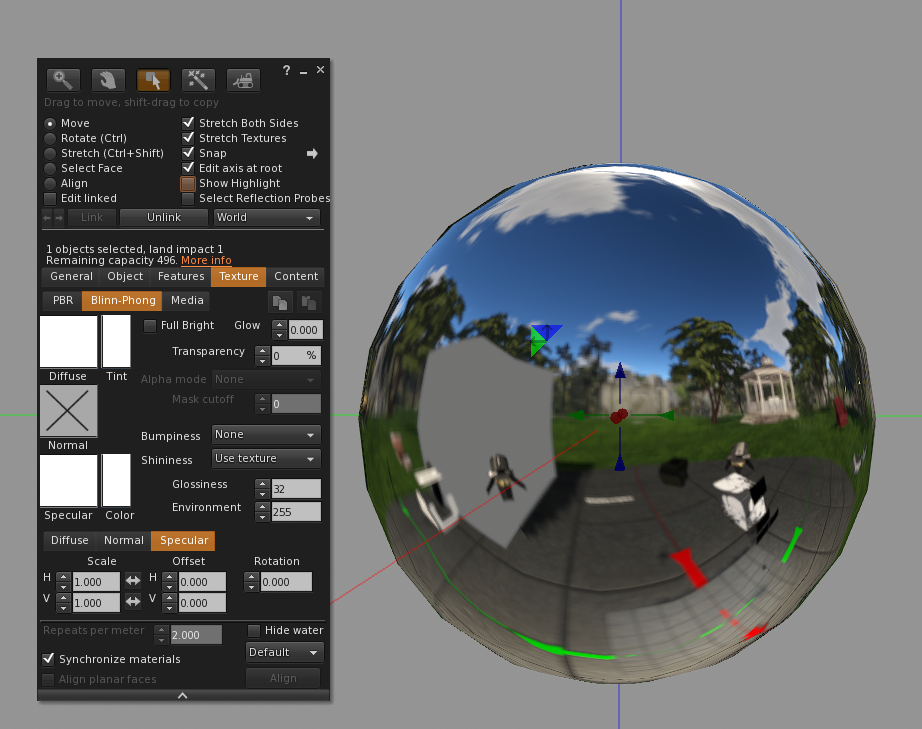Enable Select Reflection Probes checkbox

(x=188, y=199)
